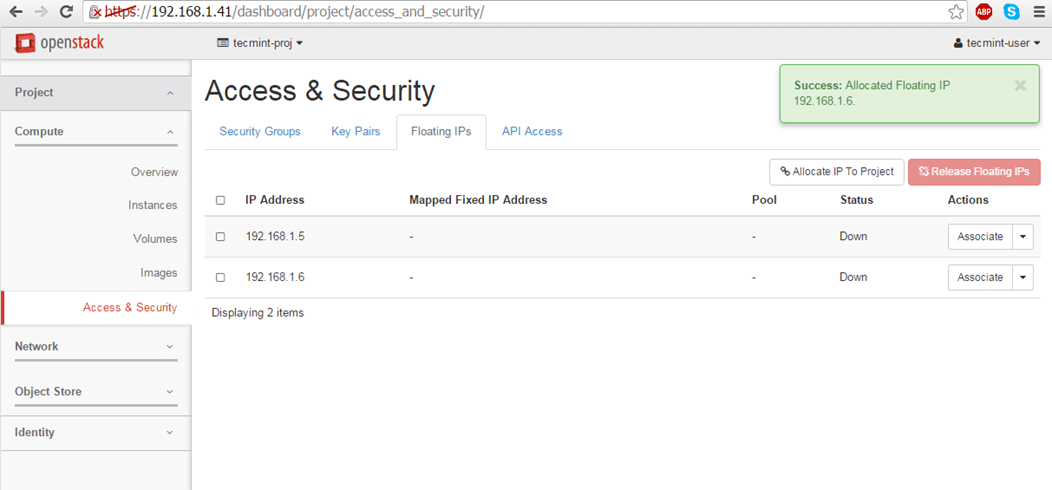The image size is (1052, 490).
Task: Check the box for 192.168.1.5
Action: (220, 237)
